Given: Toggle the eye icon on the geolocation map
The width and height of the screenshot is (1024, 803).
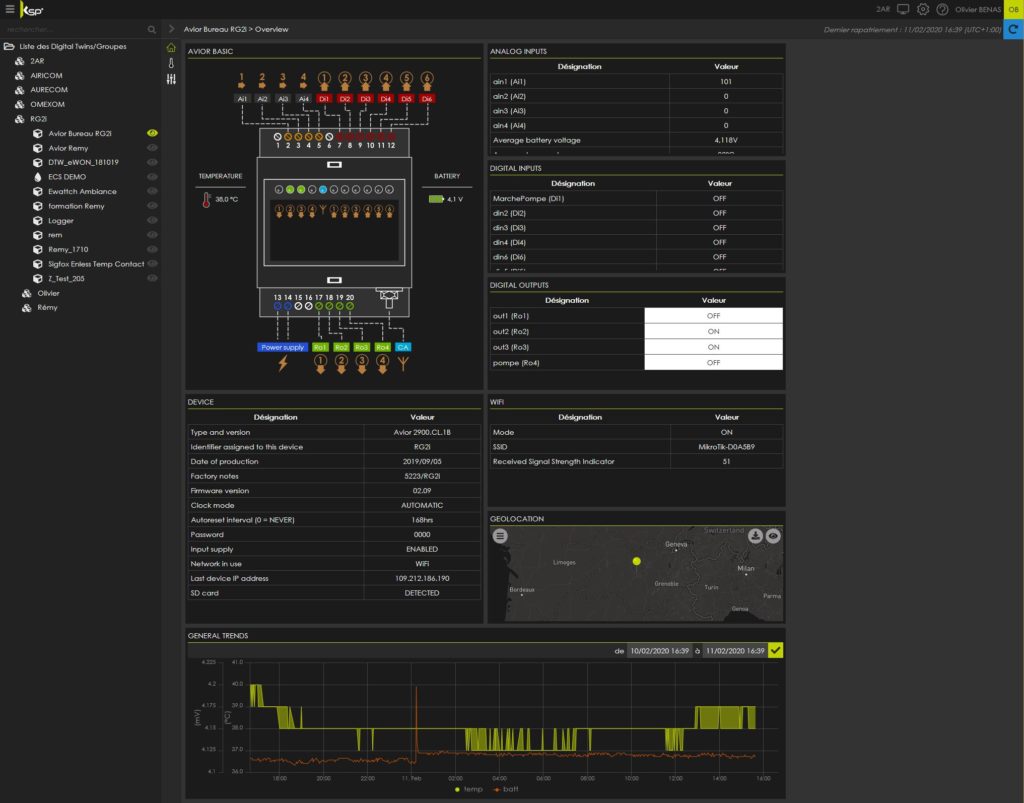Looking at the screenshot, I should 773,536.
